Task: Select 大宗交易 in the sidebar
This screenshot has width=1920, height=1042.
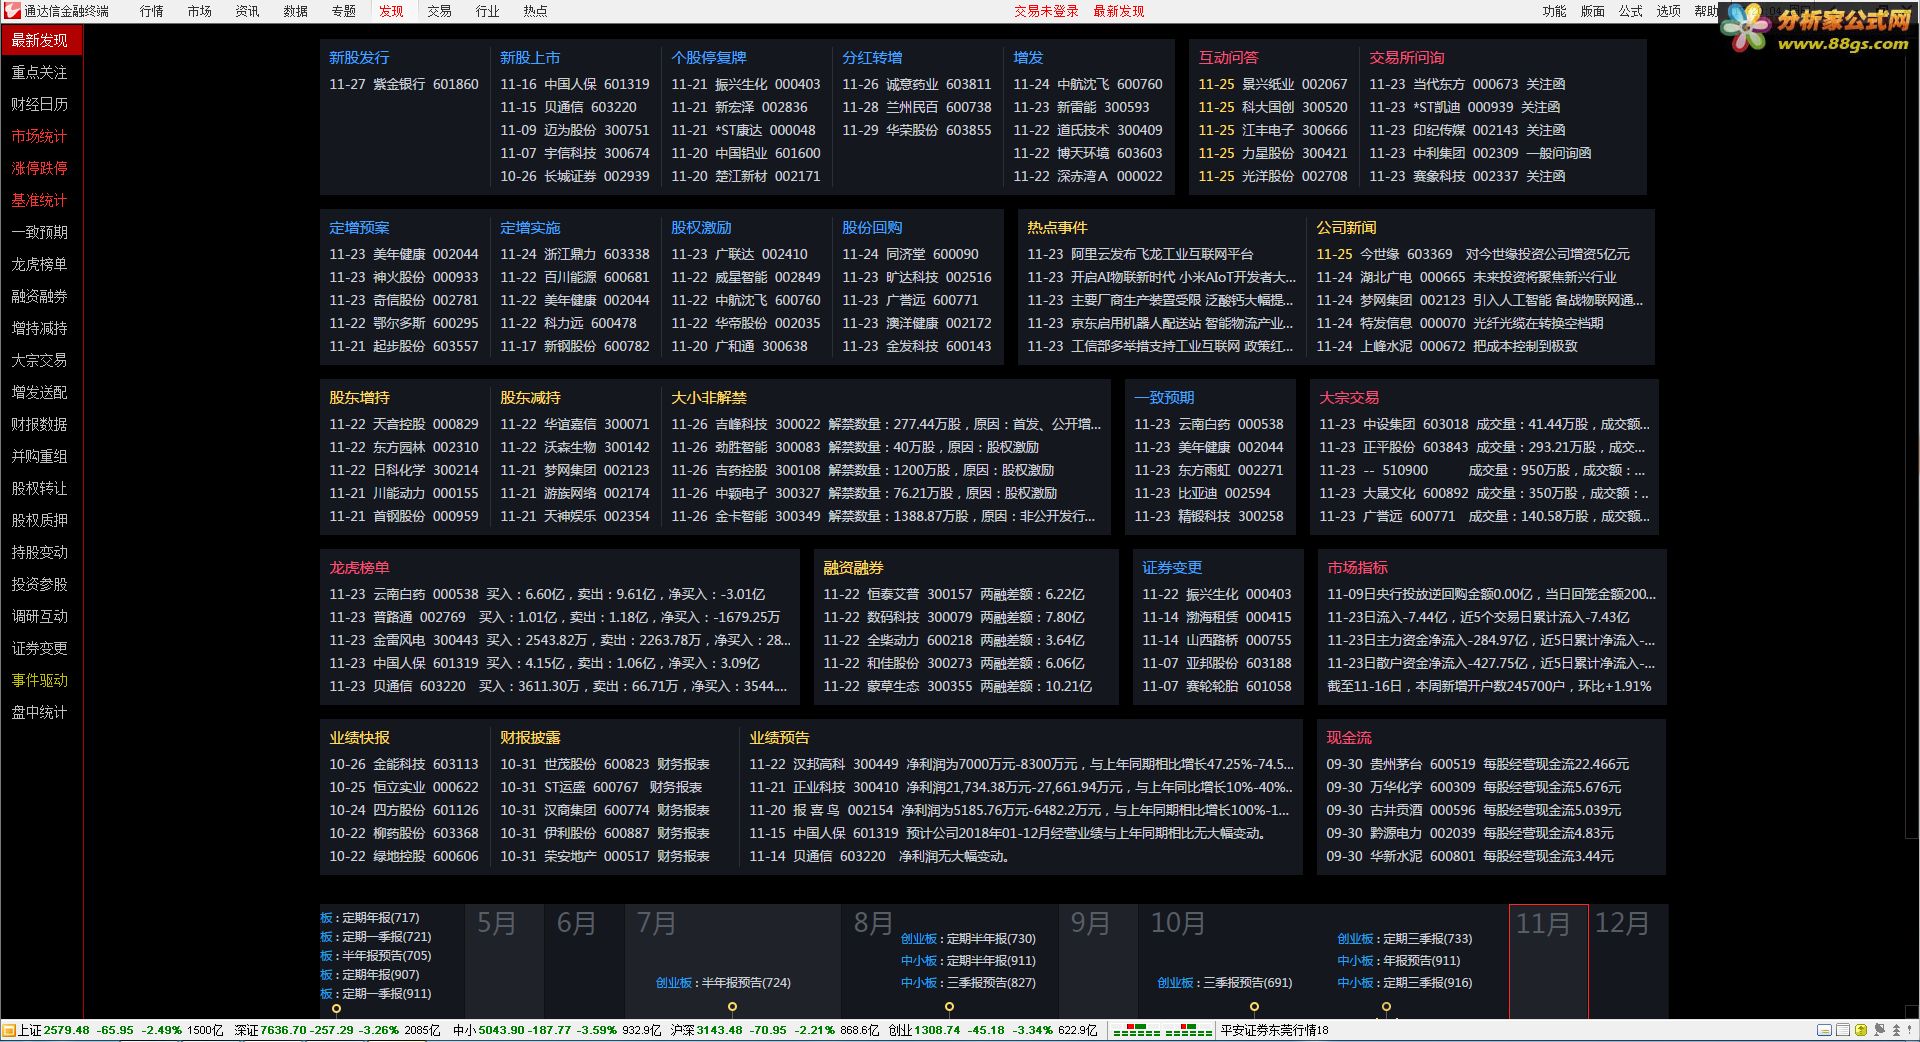Action: (x=41, y=360)
